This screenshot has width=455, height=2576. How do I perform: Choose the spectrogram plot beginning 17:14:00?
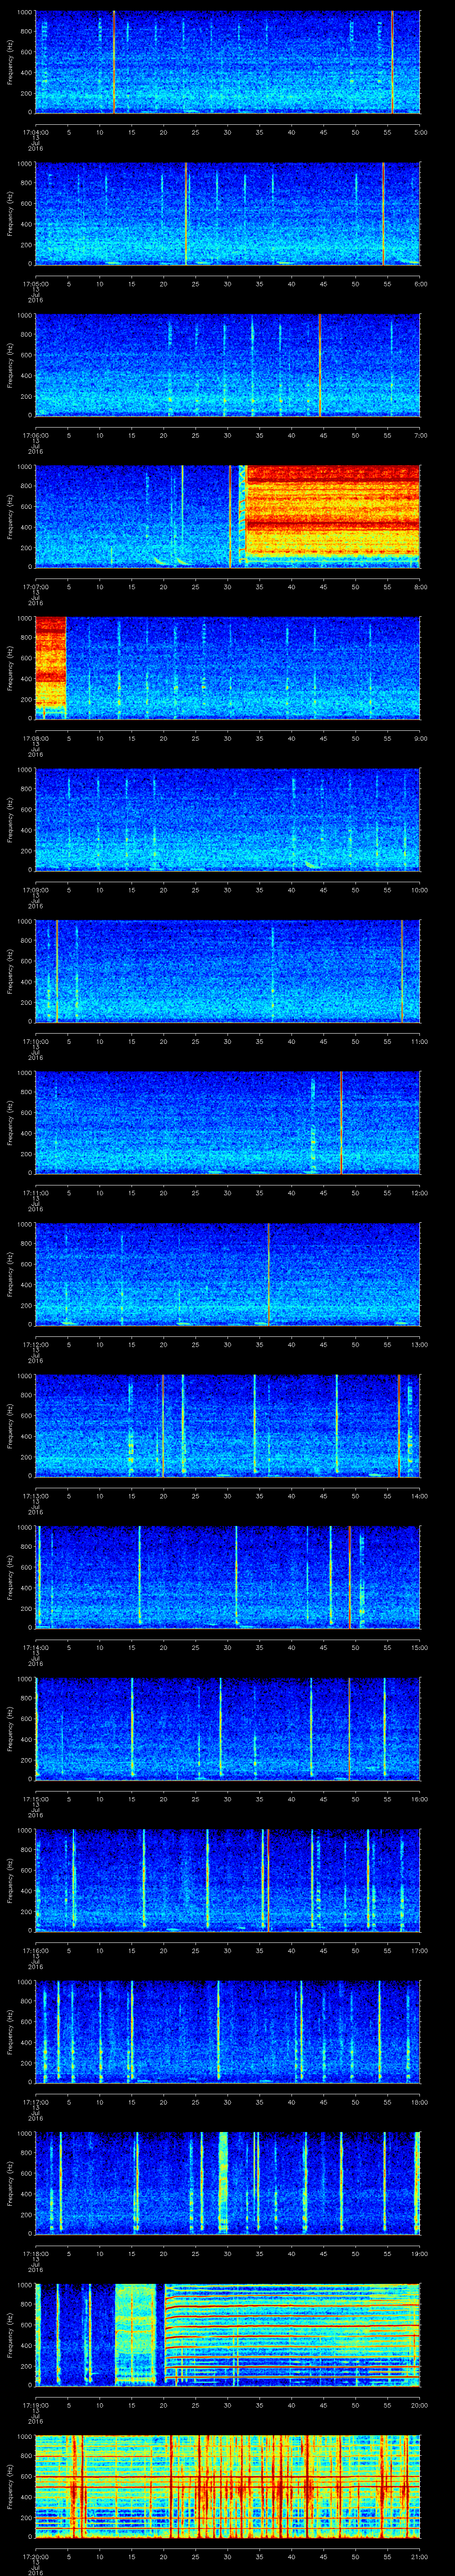228,1577
